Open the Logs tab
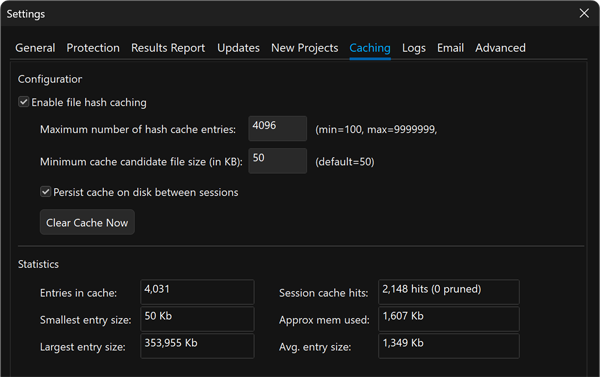The image size is (600, 377). 414,48
